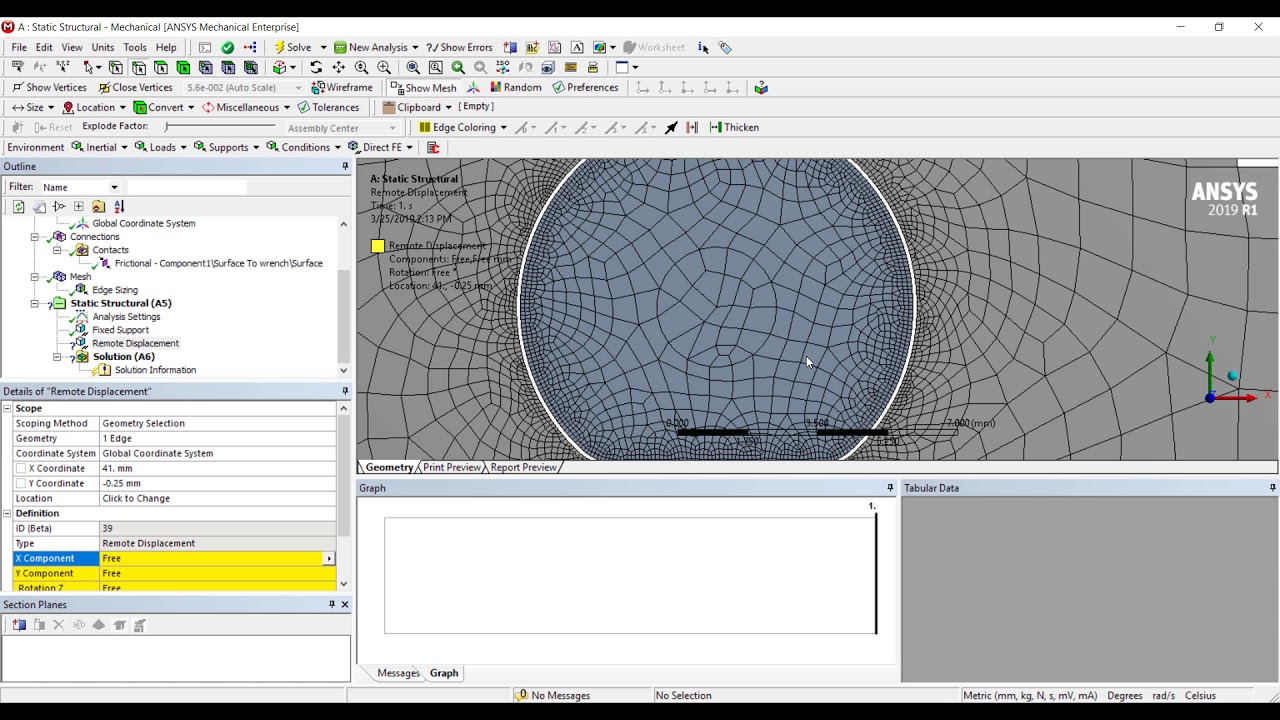This screenshot has height=720, width=1280.
Task: Adjust the Explode Factor slider
Action: pyautogui.click(x=220, y=126)
